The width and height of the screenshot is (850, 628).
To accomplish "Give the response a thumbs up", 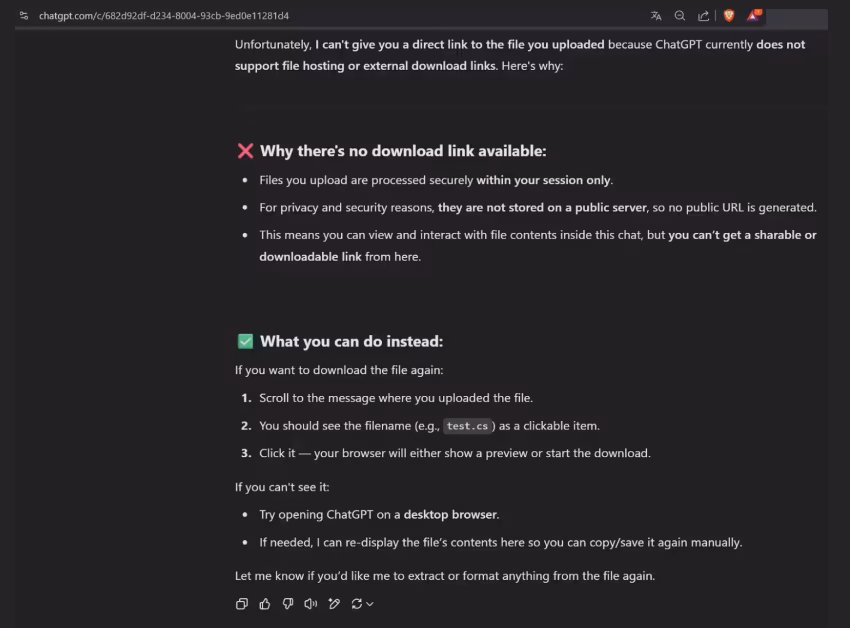I will pos(265,604).
